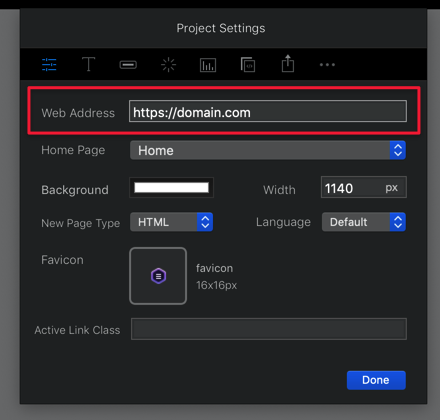Click the favicon image well
440x420 pixels.
158,276
